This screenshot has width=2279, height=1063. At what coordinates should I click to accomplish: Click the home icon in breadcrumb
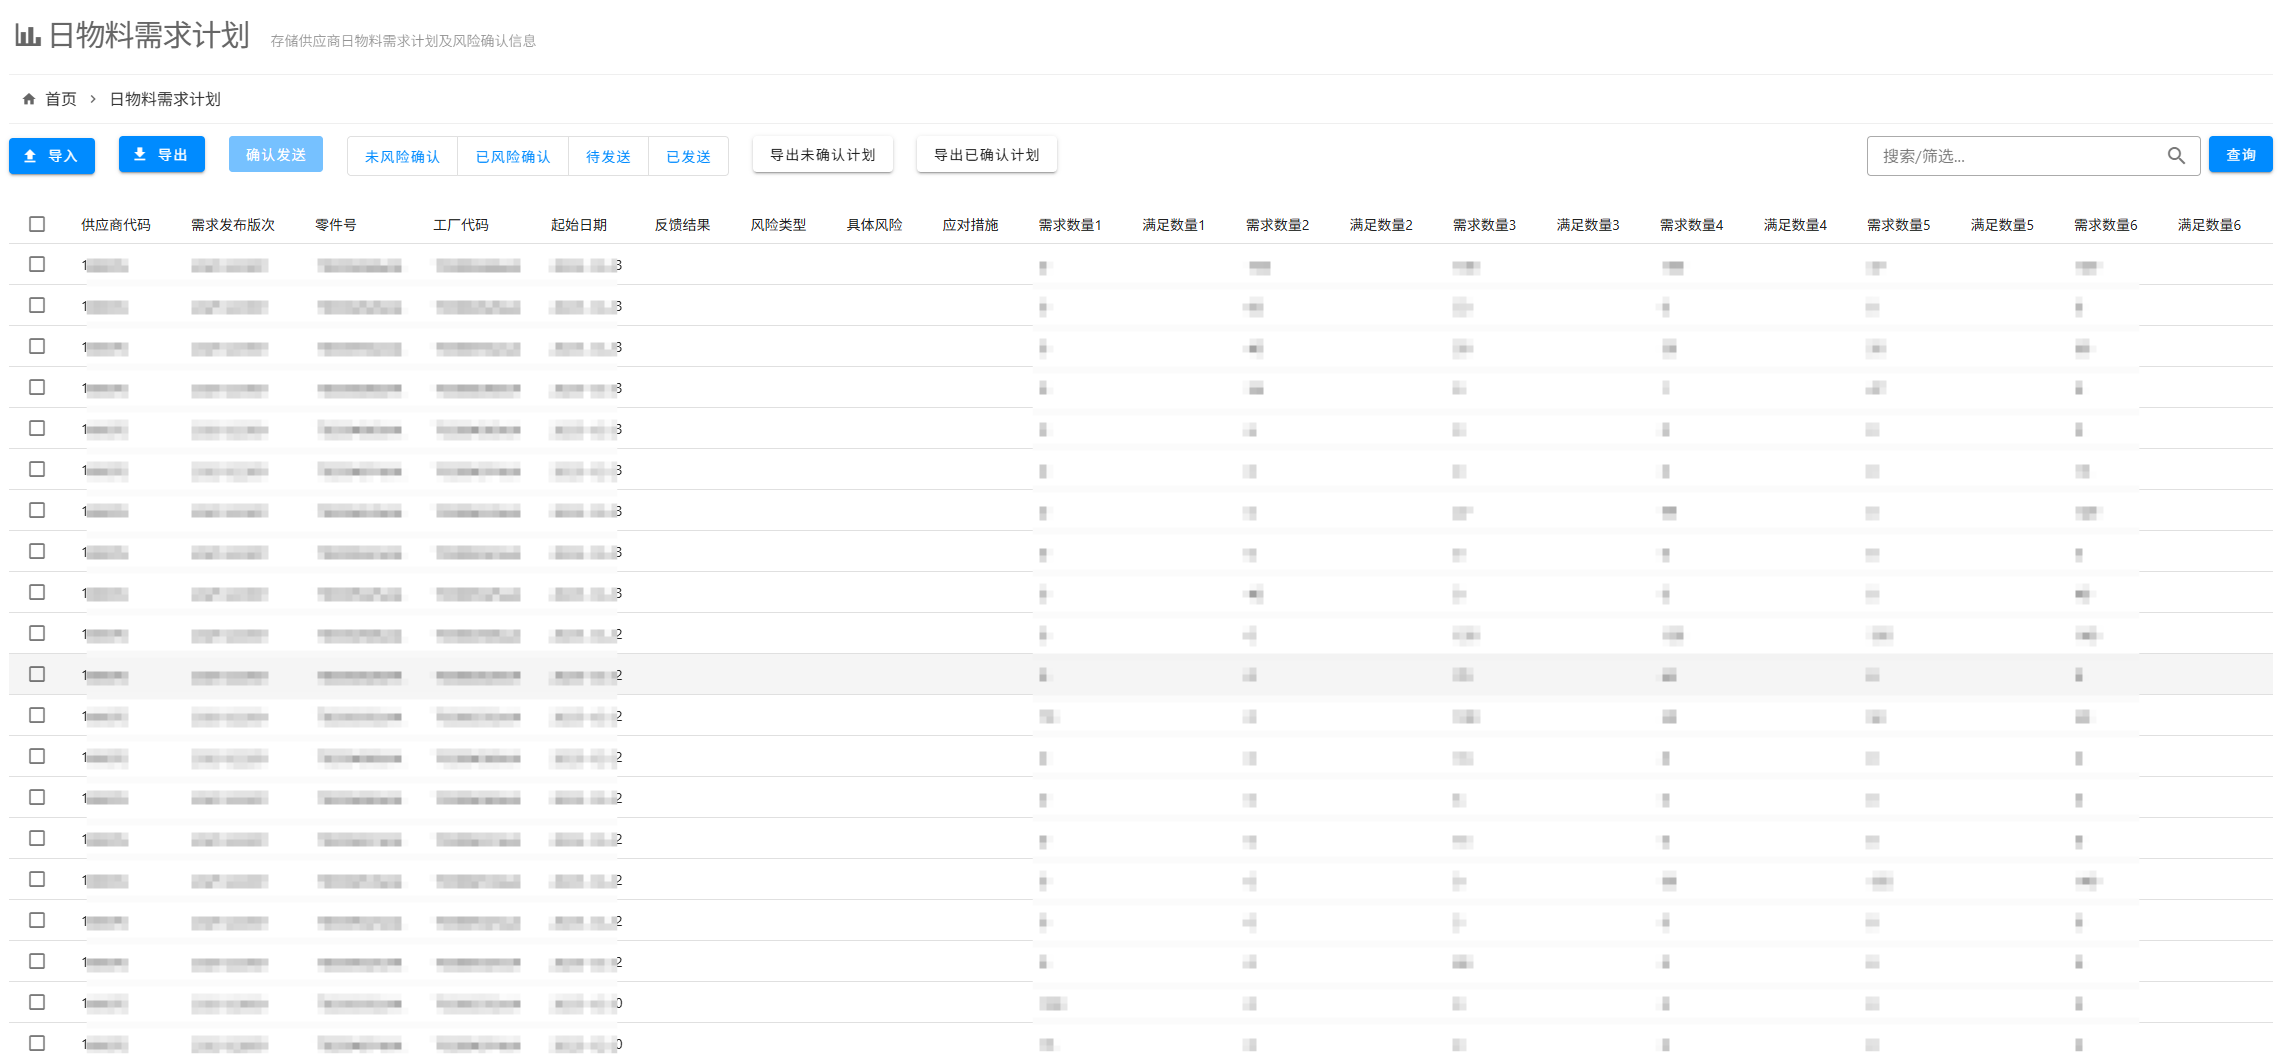coord(29,99)
